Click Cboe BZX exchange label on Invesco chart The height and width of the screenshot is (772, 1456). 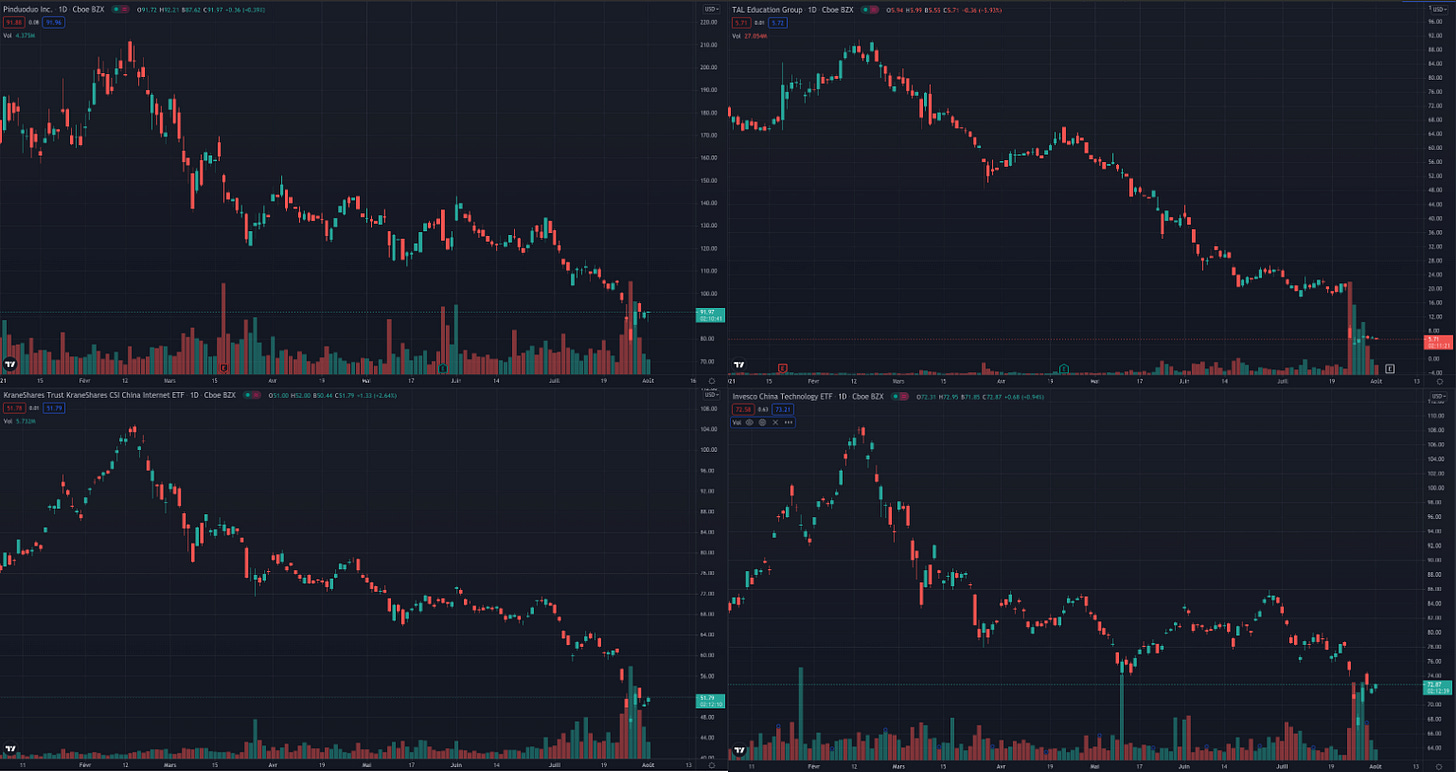tap(868, 396)
